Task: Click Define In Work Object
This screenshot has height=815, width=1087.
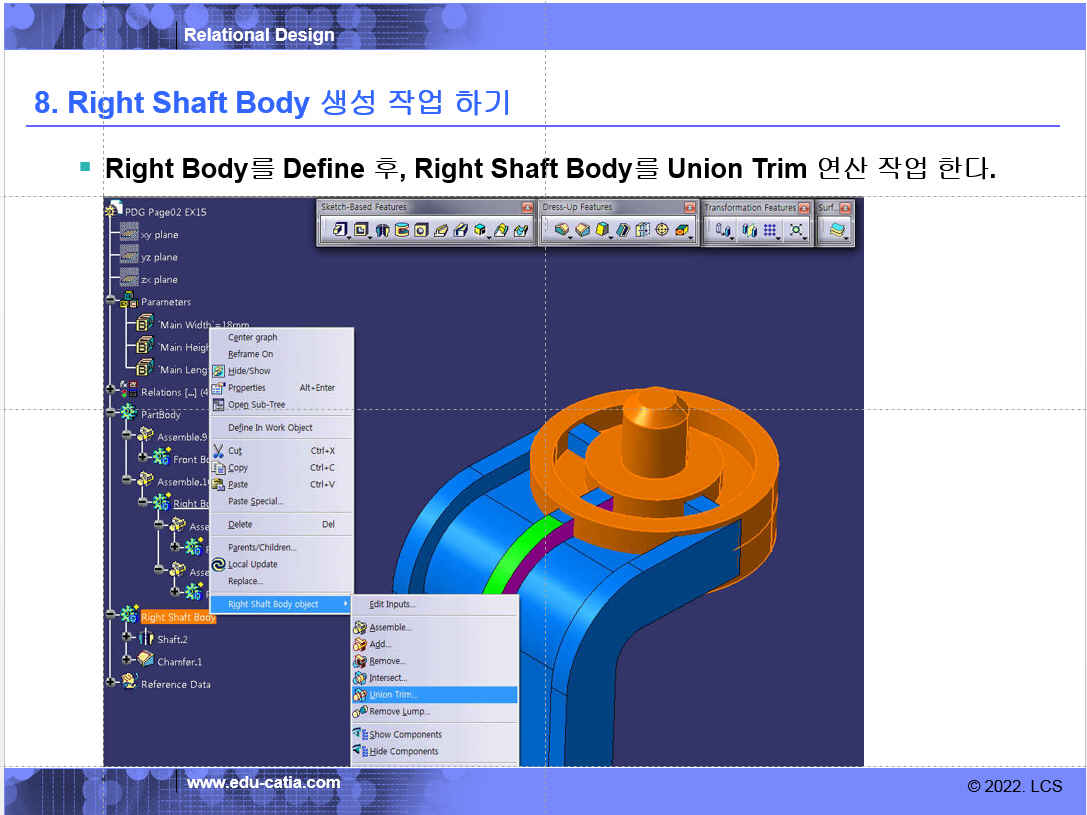Action: click(270, 428)
